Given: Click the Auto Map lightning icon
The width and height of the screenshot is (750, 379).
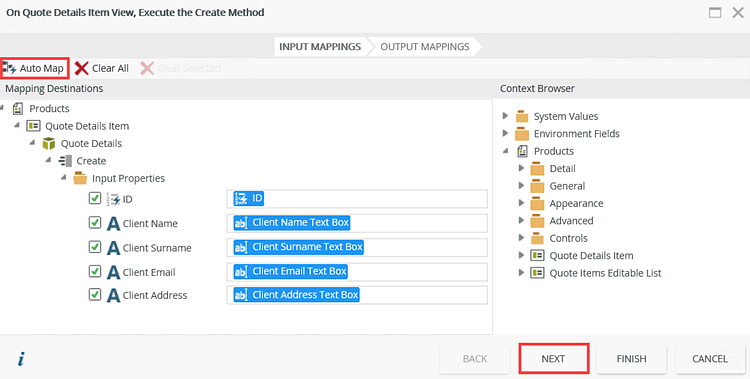Looking at the screenshot, I should [x=10, y=68].
